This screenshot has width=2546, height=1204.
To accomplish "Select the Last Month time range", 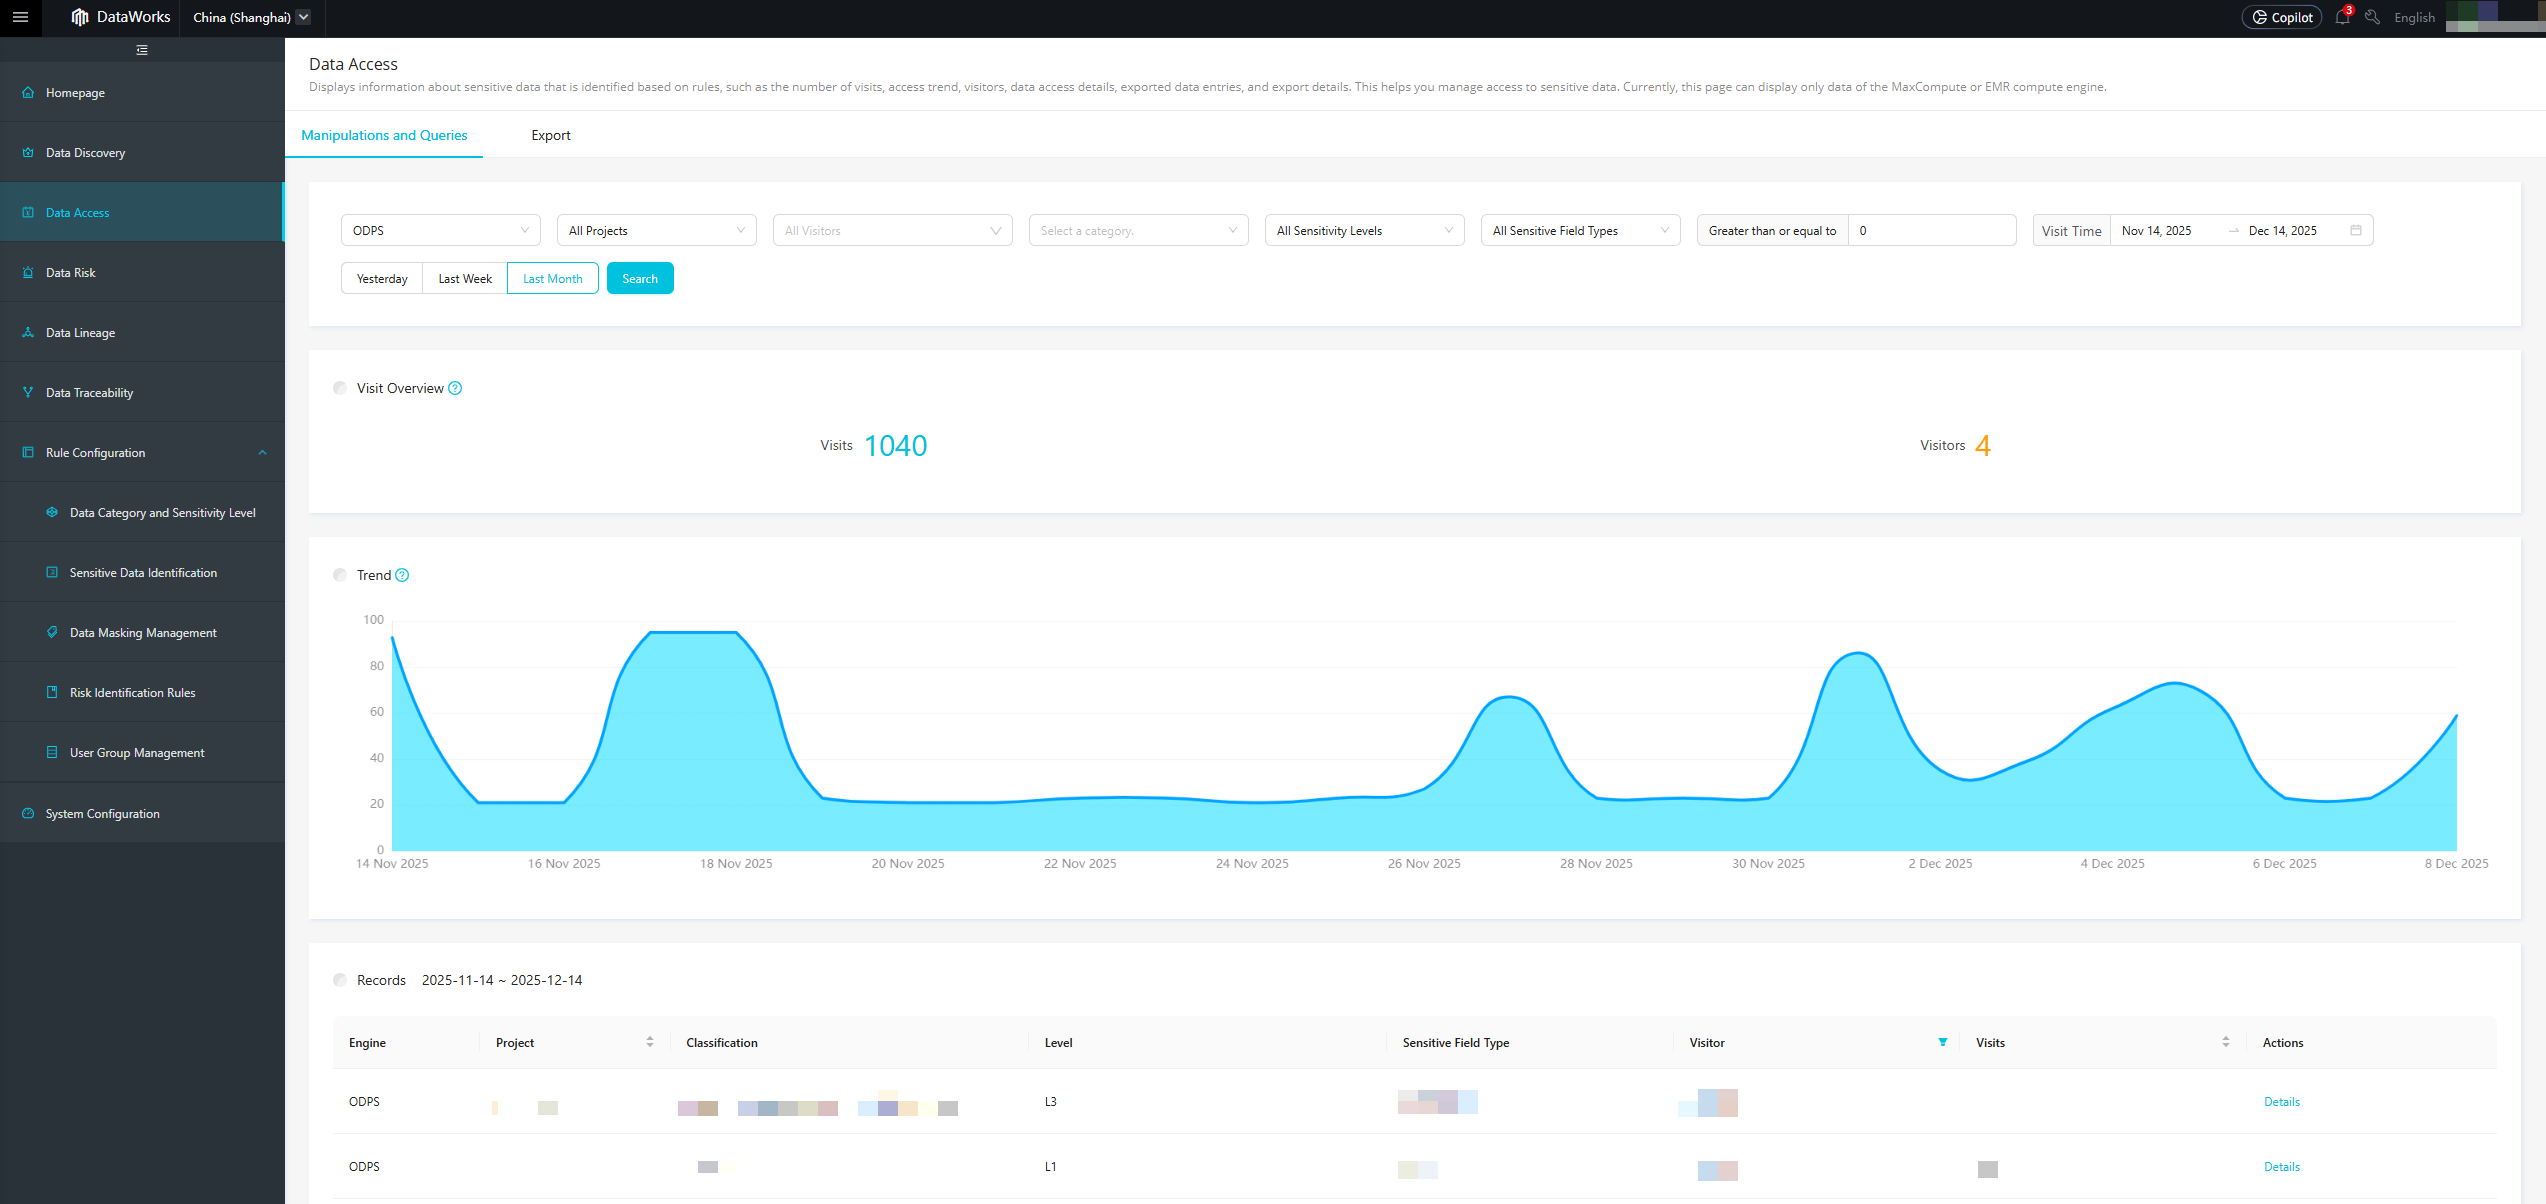I will (x=552, y=279).
